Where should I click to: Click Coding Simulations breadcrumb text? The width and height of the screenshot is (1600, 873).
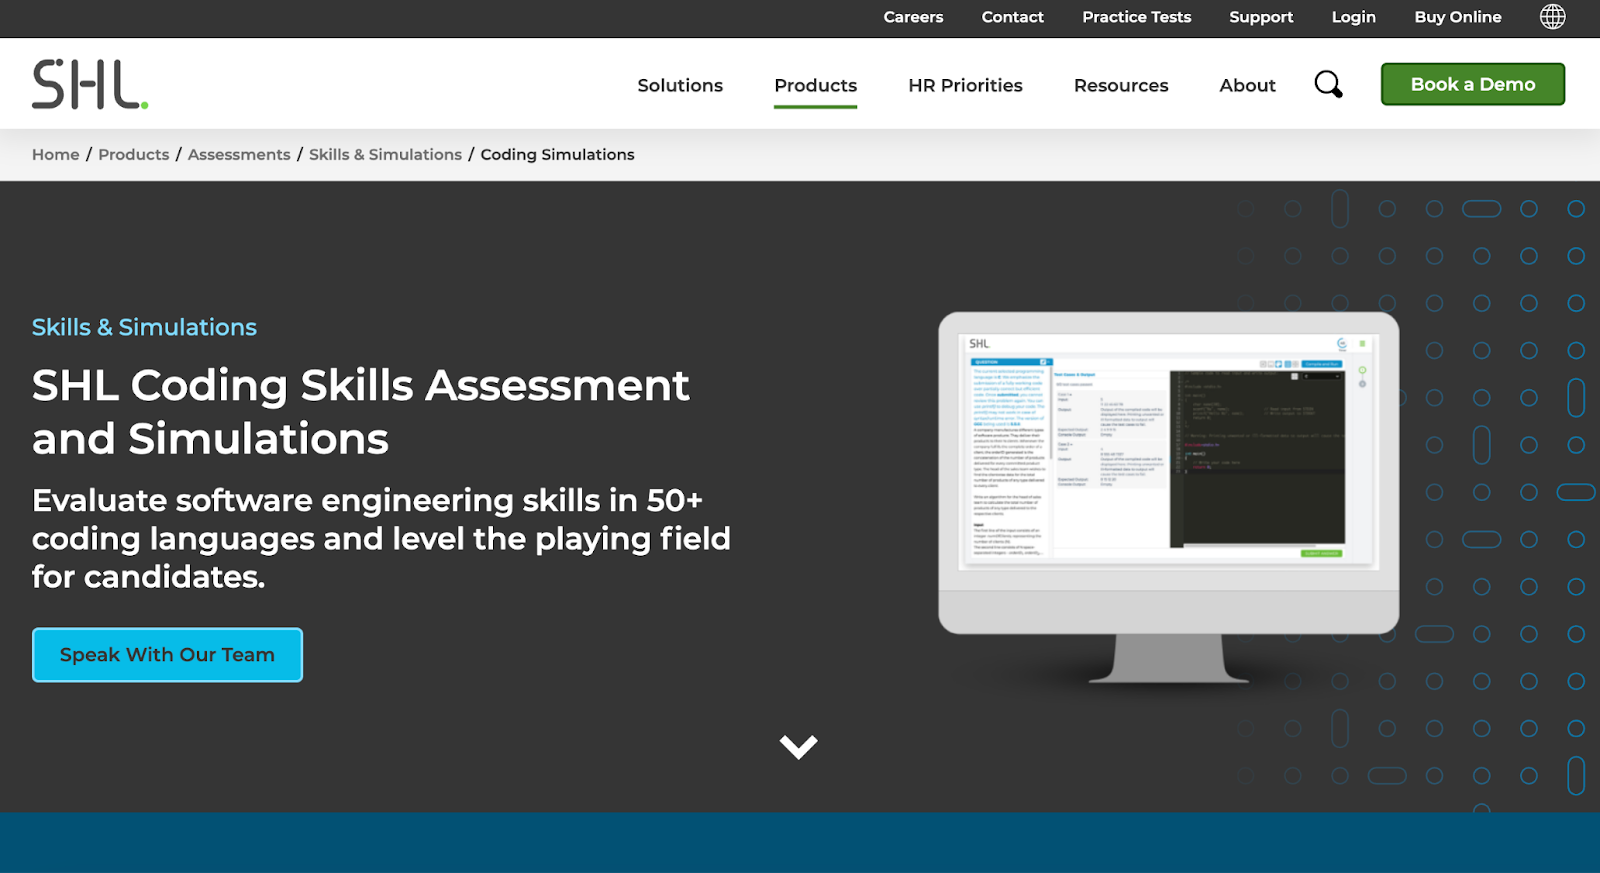click(557, 154)
